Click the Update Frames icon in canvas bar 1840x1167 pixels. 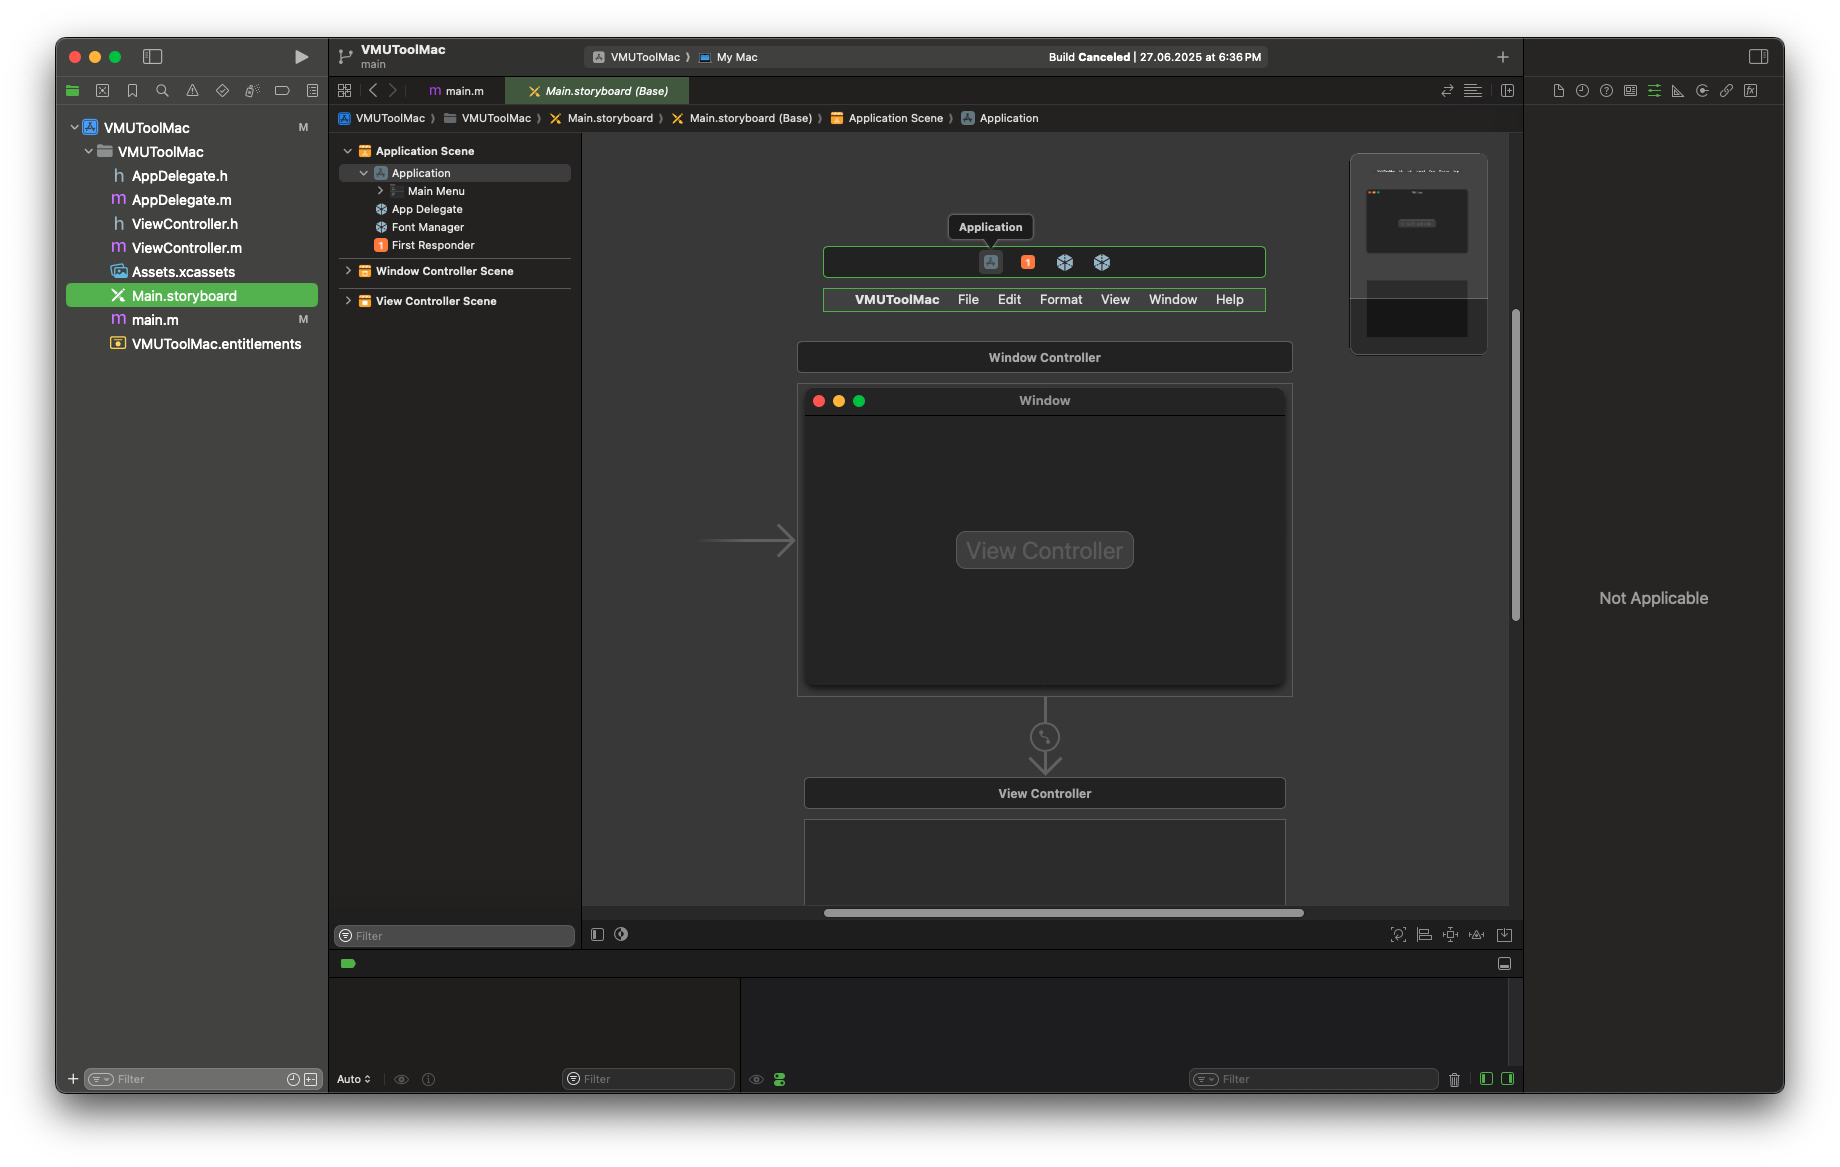point(1398,935)
